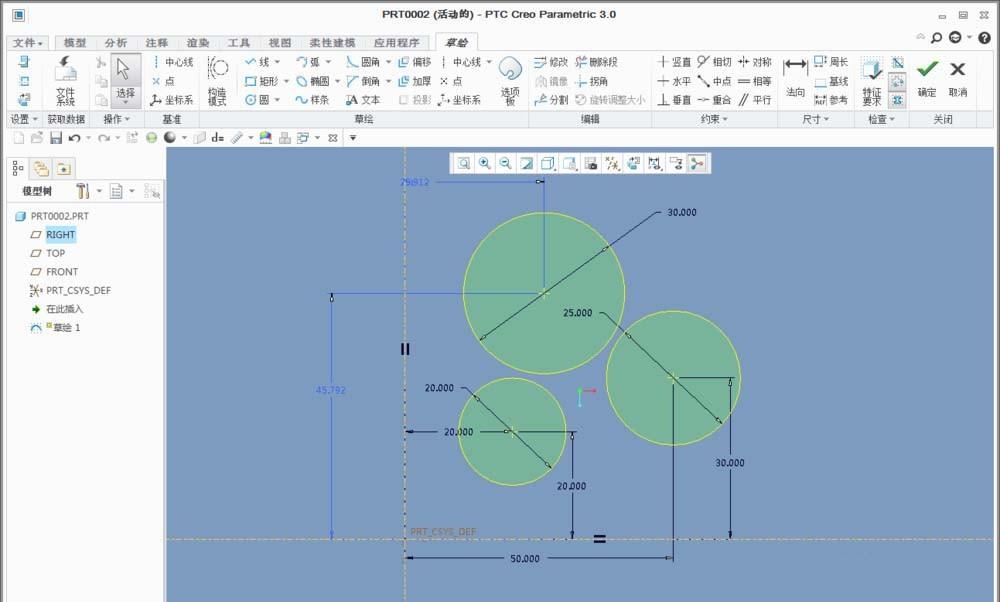Activate the Spline tool
The image size is (1000, 602).
tap(312, 98)
